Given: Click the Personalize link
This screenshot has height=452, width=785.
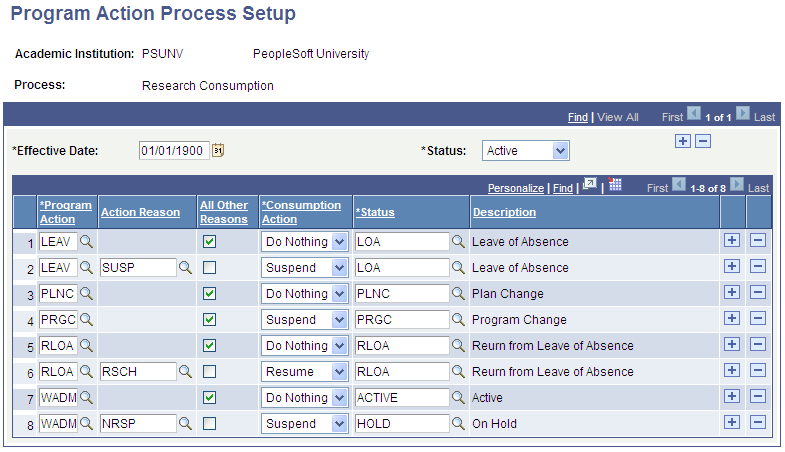Looking at the screenshot, I should tap(515, 188).
